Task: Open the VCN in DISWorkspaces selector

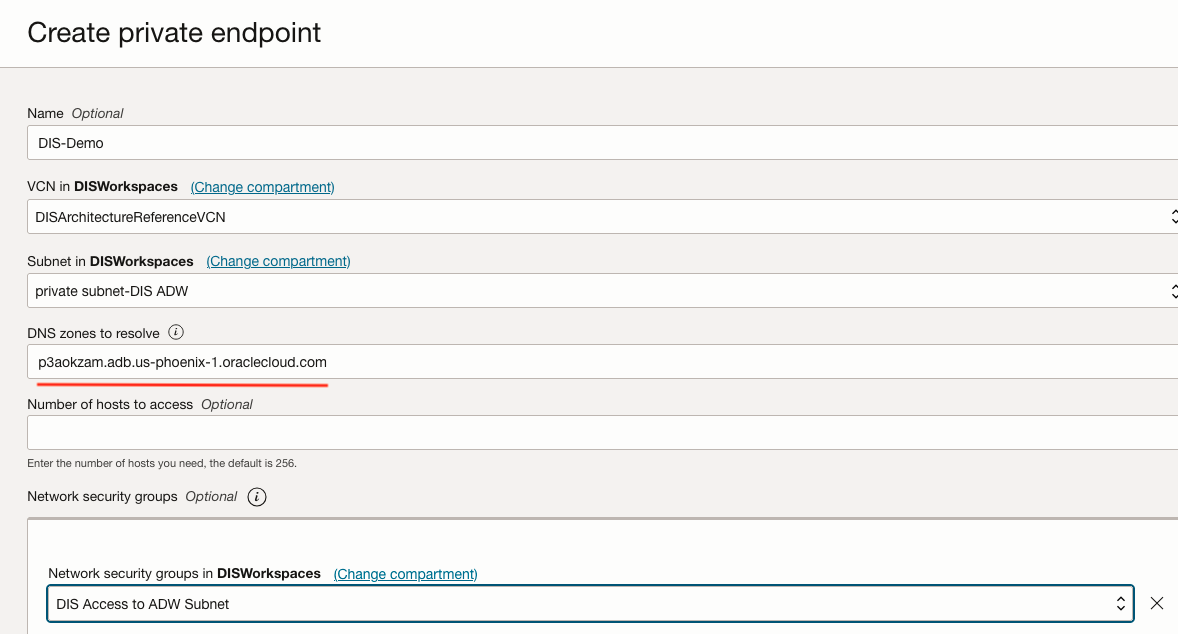Action: 600,216
